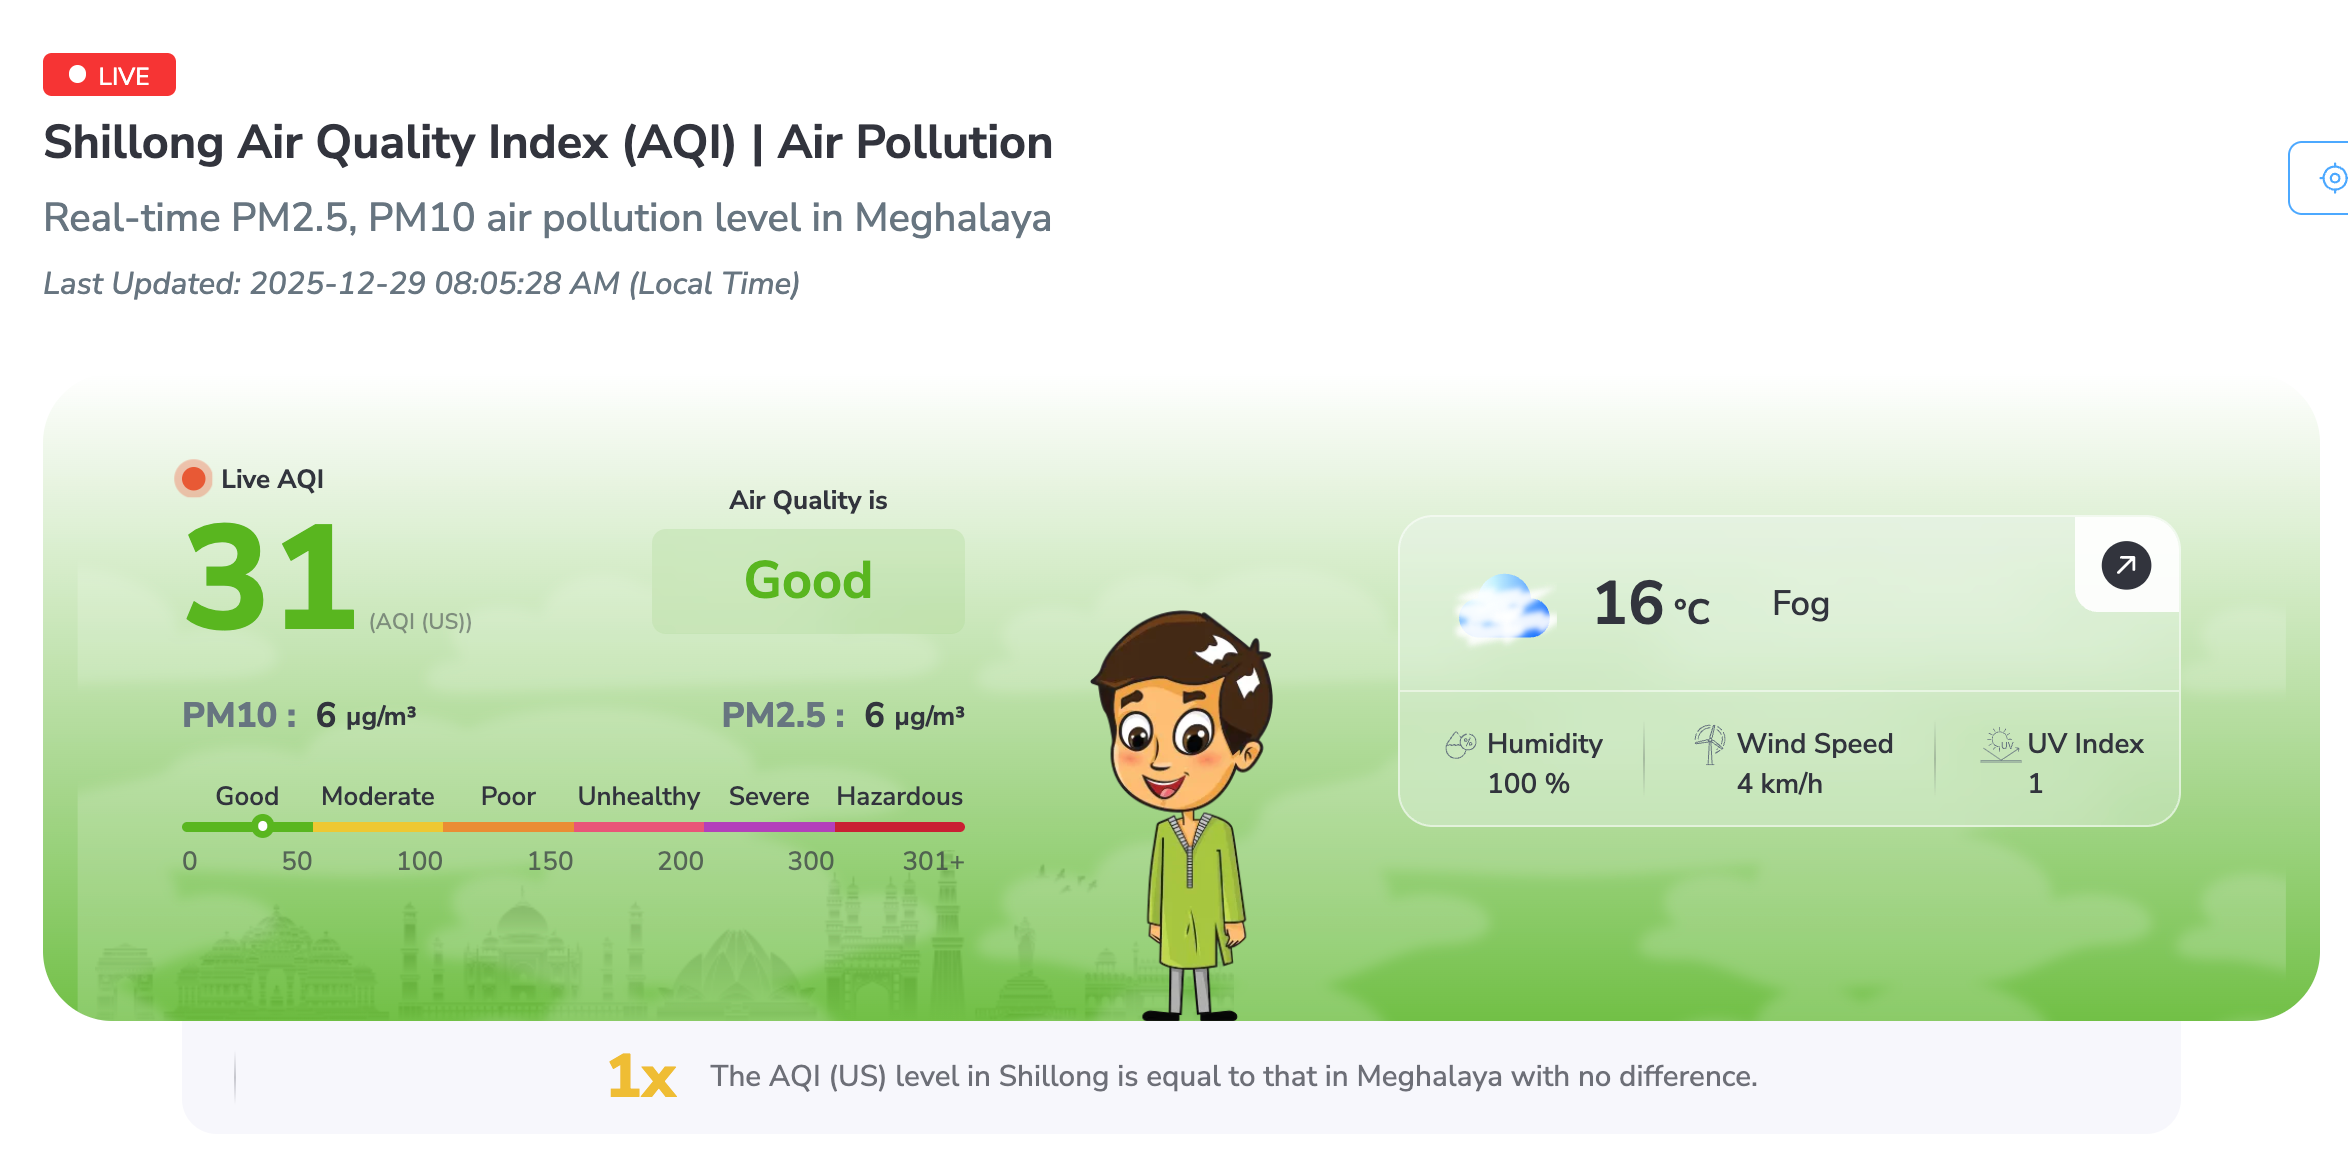2348x1162 pixels.
Task: Click the red Live AQI dot
Action: tap(194, 479)
